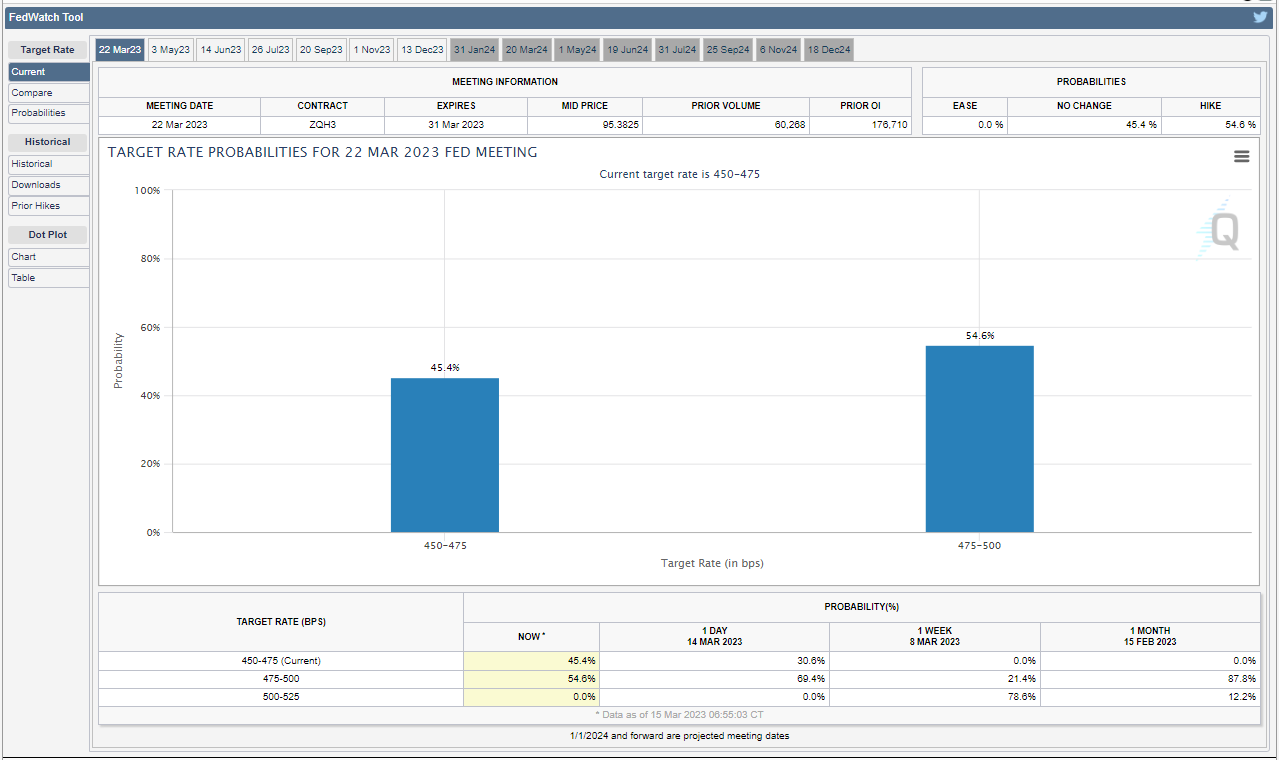Viewport: 1279px width, 760px height.
Task: Select the 3 May23 meeting tab
Action: [171, 50]
